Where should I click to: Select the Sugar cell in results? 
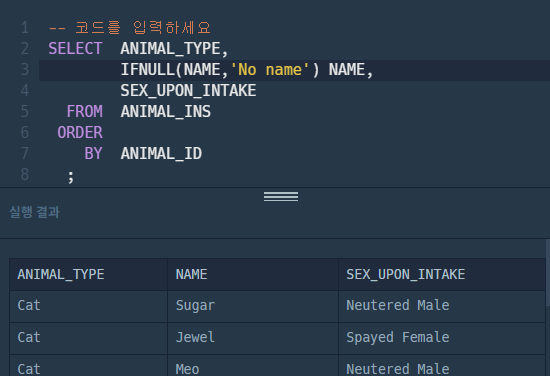(253, 307)
